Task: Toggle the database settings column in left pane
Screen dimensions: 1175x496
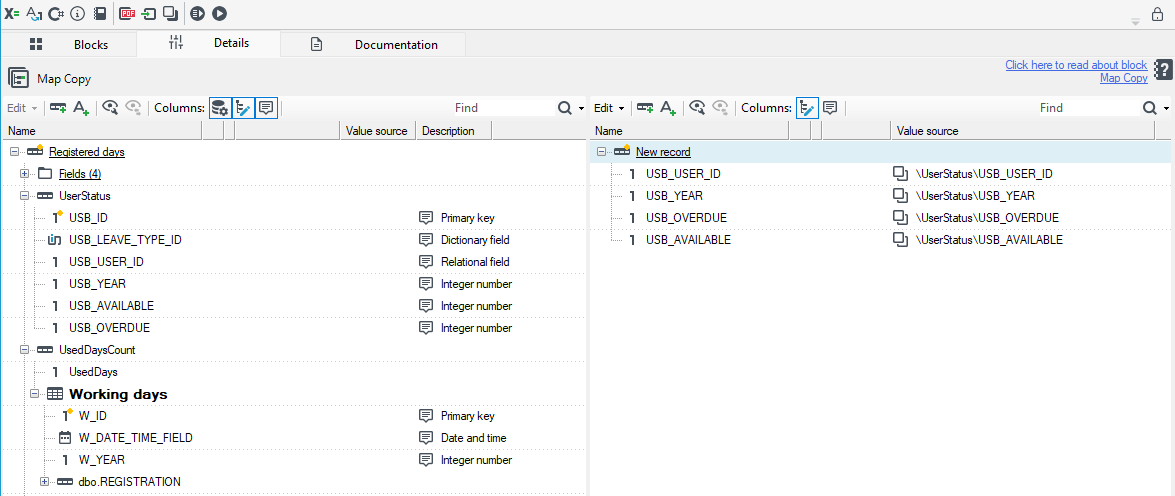Action: [x=220, y=108]
